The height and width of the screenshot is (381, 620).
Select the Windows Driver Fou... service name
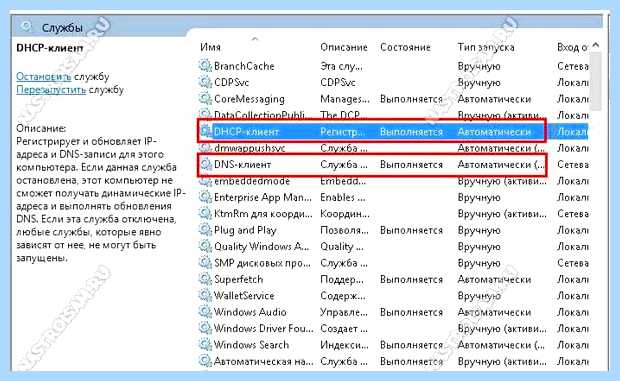pyautogui.click(x=263, y=328)
